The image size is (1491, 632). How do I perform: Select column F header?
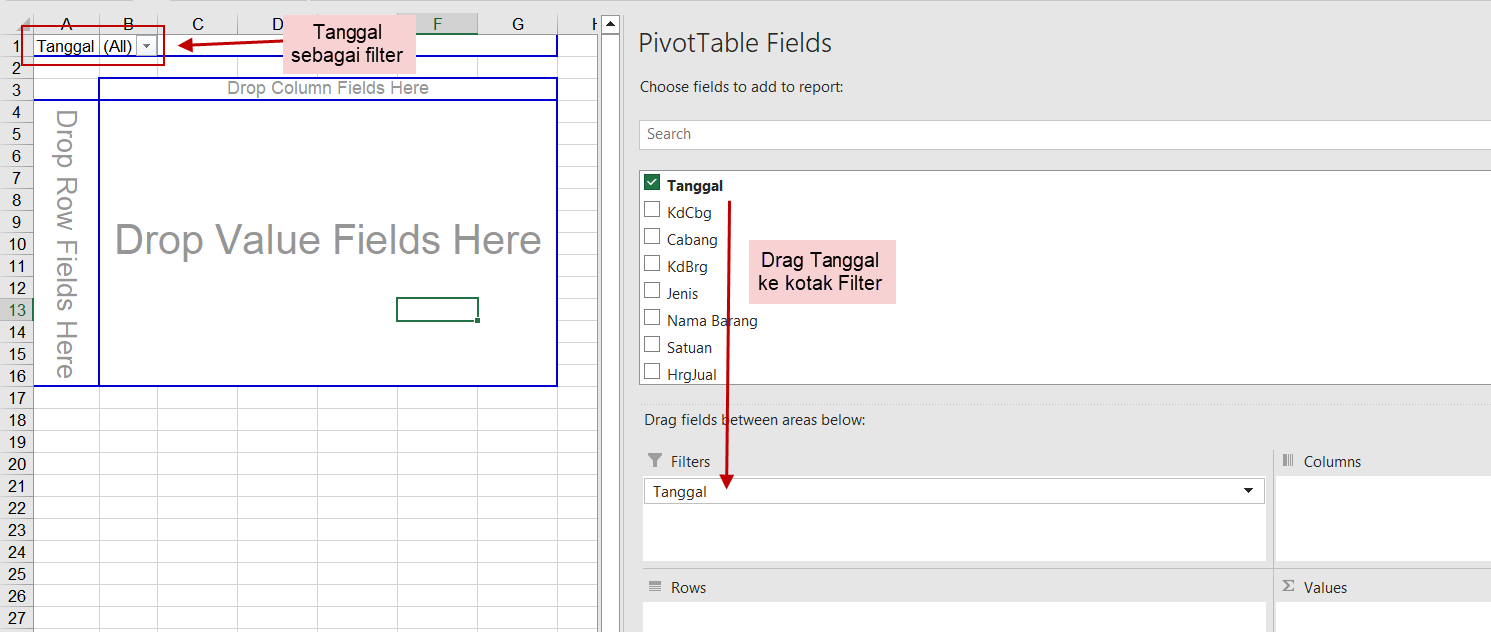coord(437,24)
